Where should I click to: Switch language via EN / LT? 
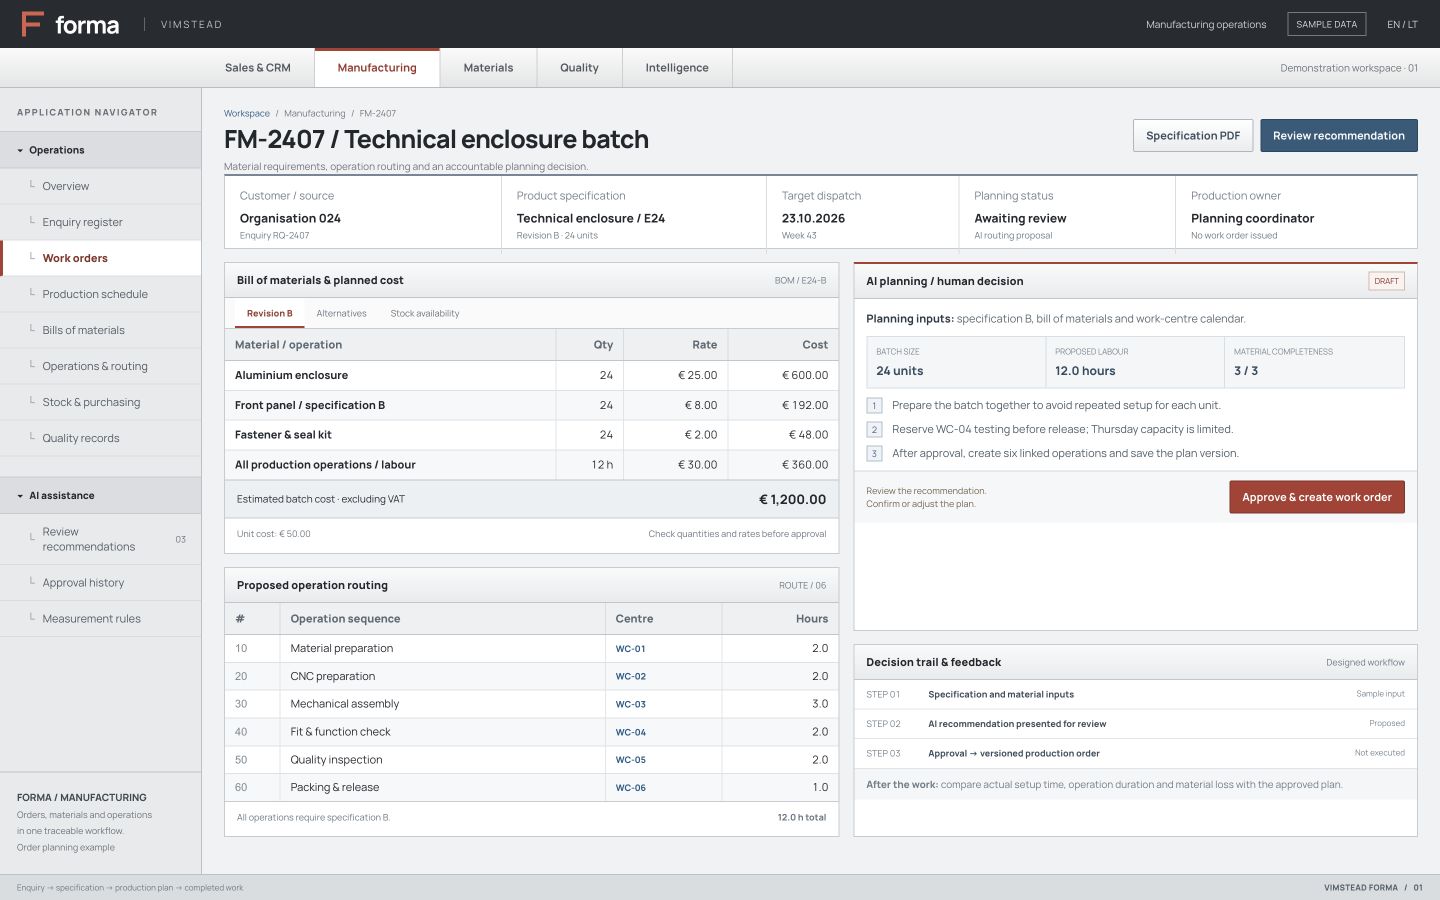coord(1402,24)
